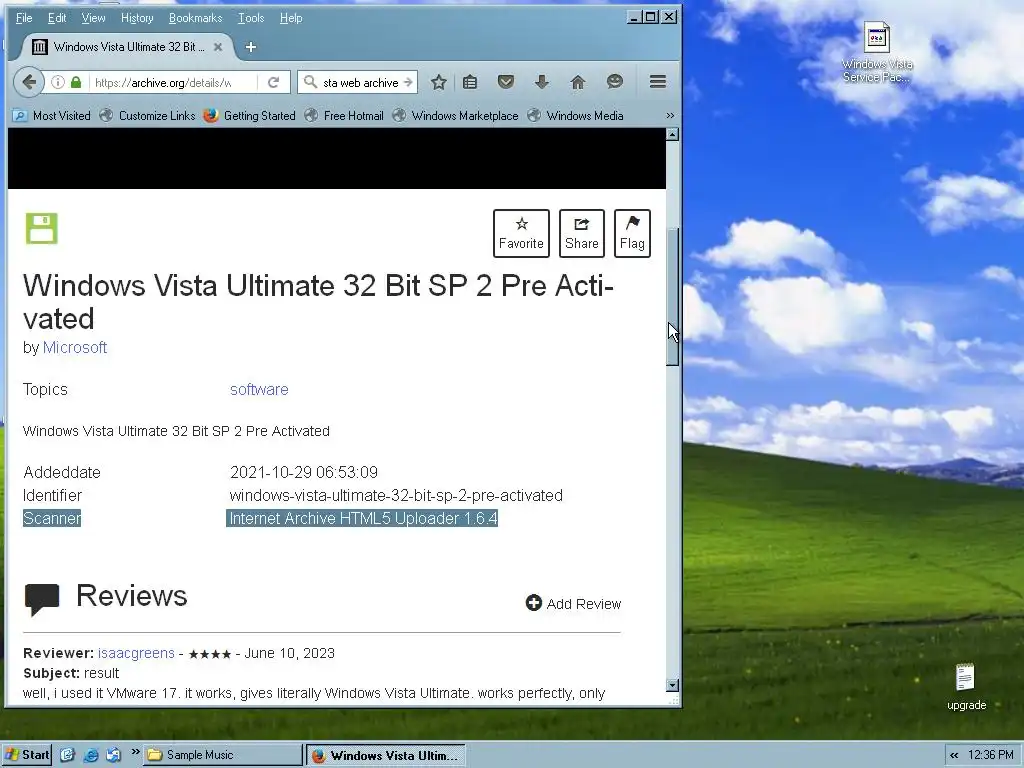Click the green floppy disk software icon
The height and width of the screenshot is (768, 1024).
pos(42,229)
